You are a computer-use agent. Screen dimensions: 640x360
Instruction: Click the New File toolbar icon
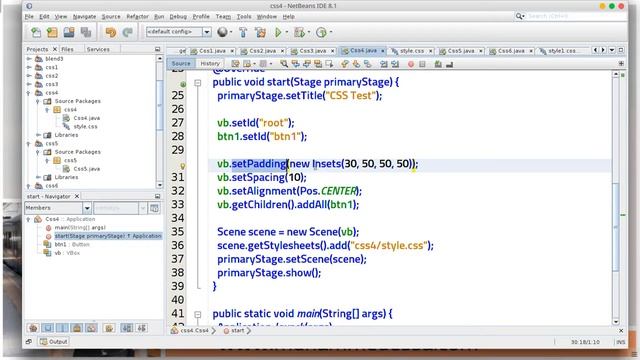(x=36, y=32)
